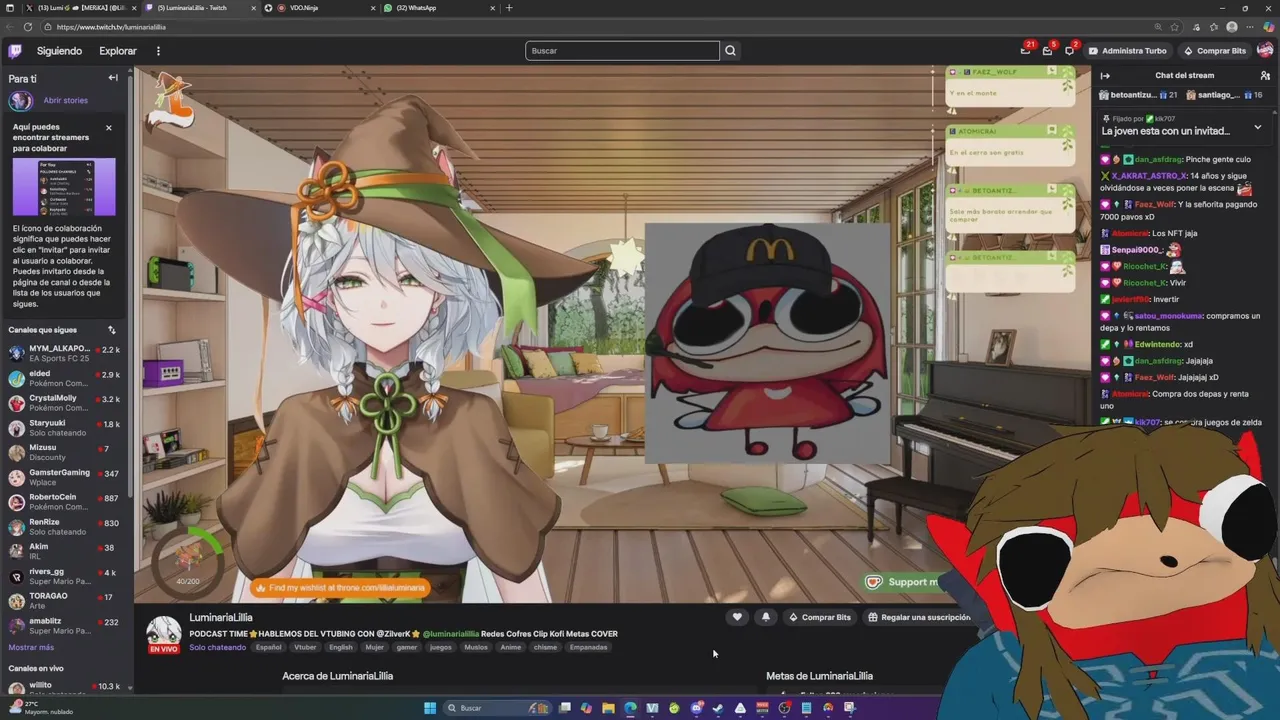The image size is (1280, 720).
Task: Open GamsterGaming channel in sidebar
Action: pos(65,477)
